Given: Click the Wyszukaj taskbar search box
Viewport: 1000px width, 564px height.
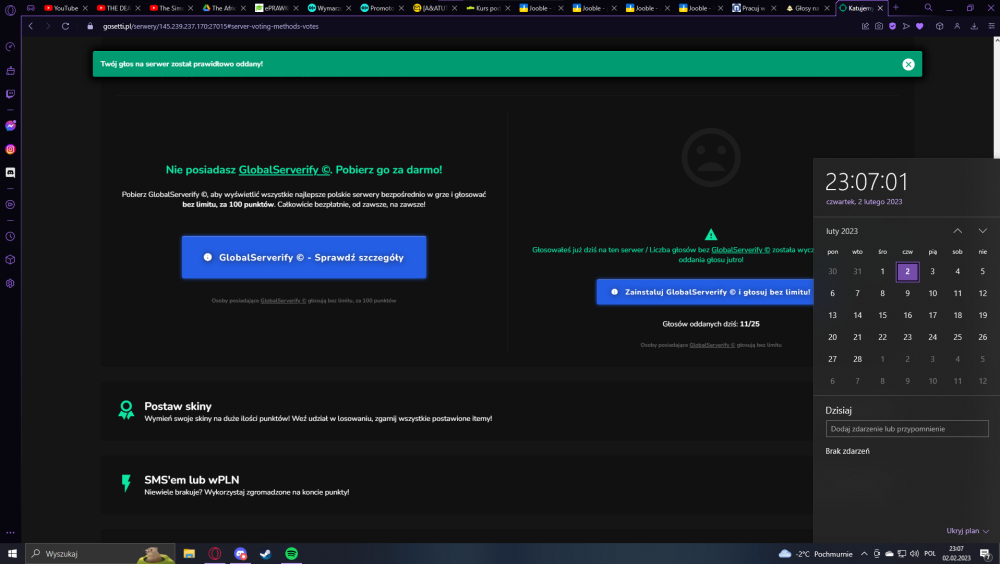Looking at the screenshot, I should point(101,554).
